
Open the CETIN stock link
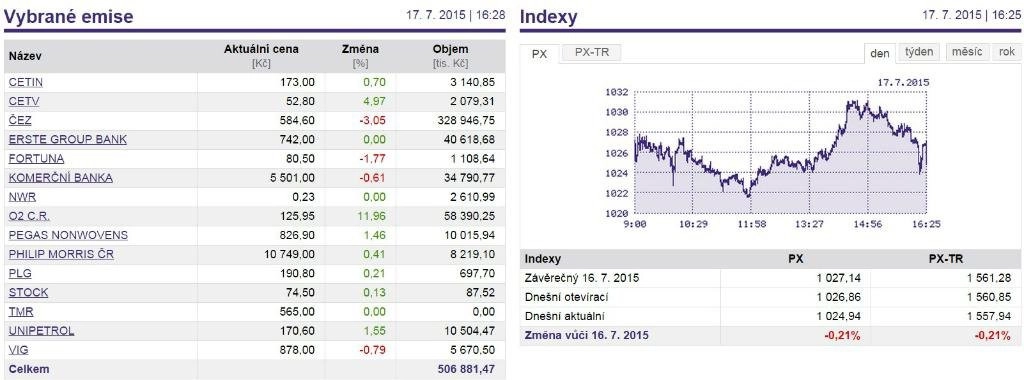click(x=25, y=82)
